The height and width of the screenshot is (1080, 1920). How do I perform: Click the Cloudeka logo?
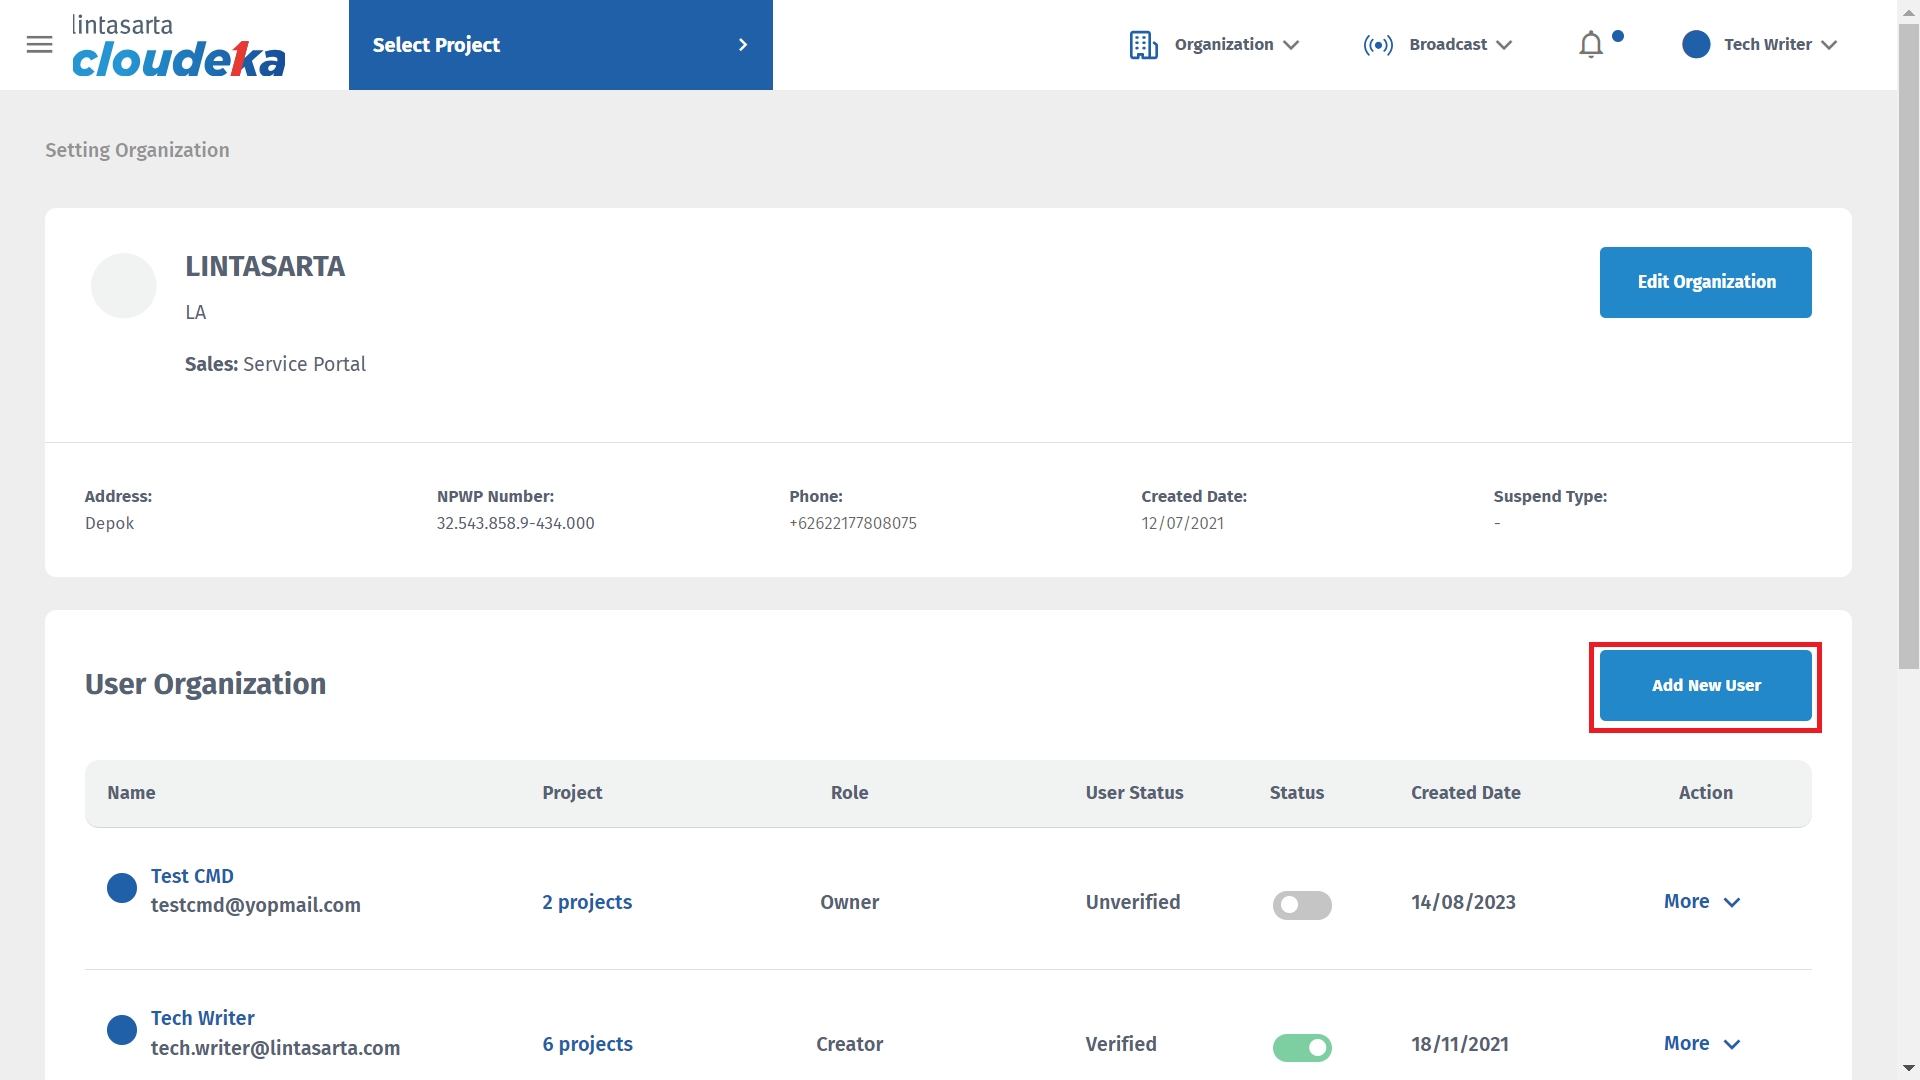[178, 46]
